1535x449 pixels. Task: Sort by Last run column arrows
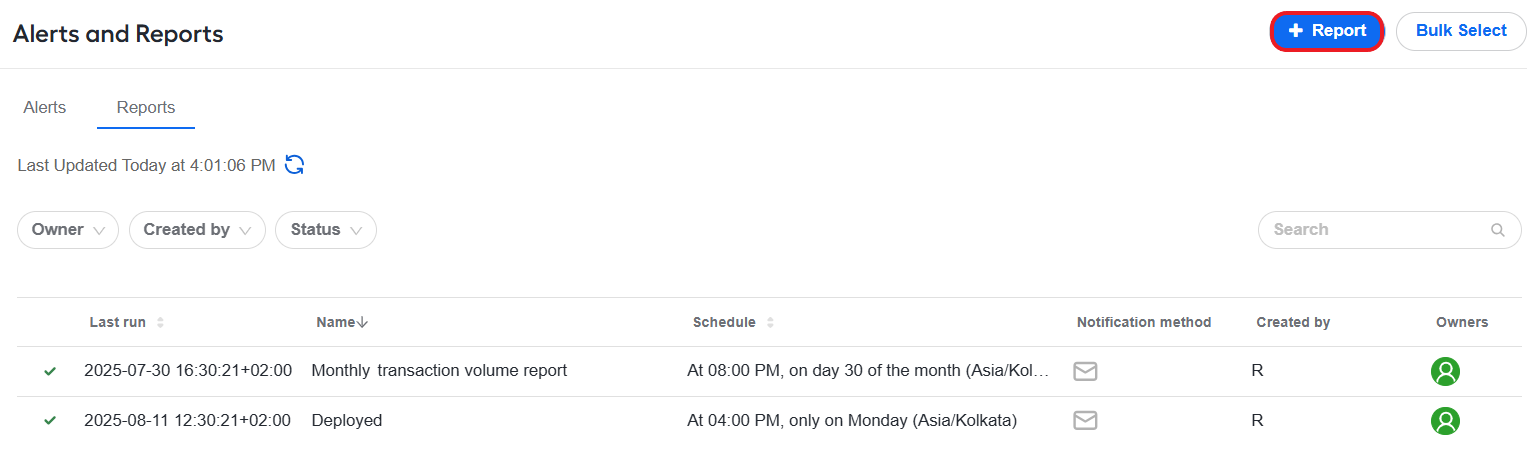[x=160, y=323]
